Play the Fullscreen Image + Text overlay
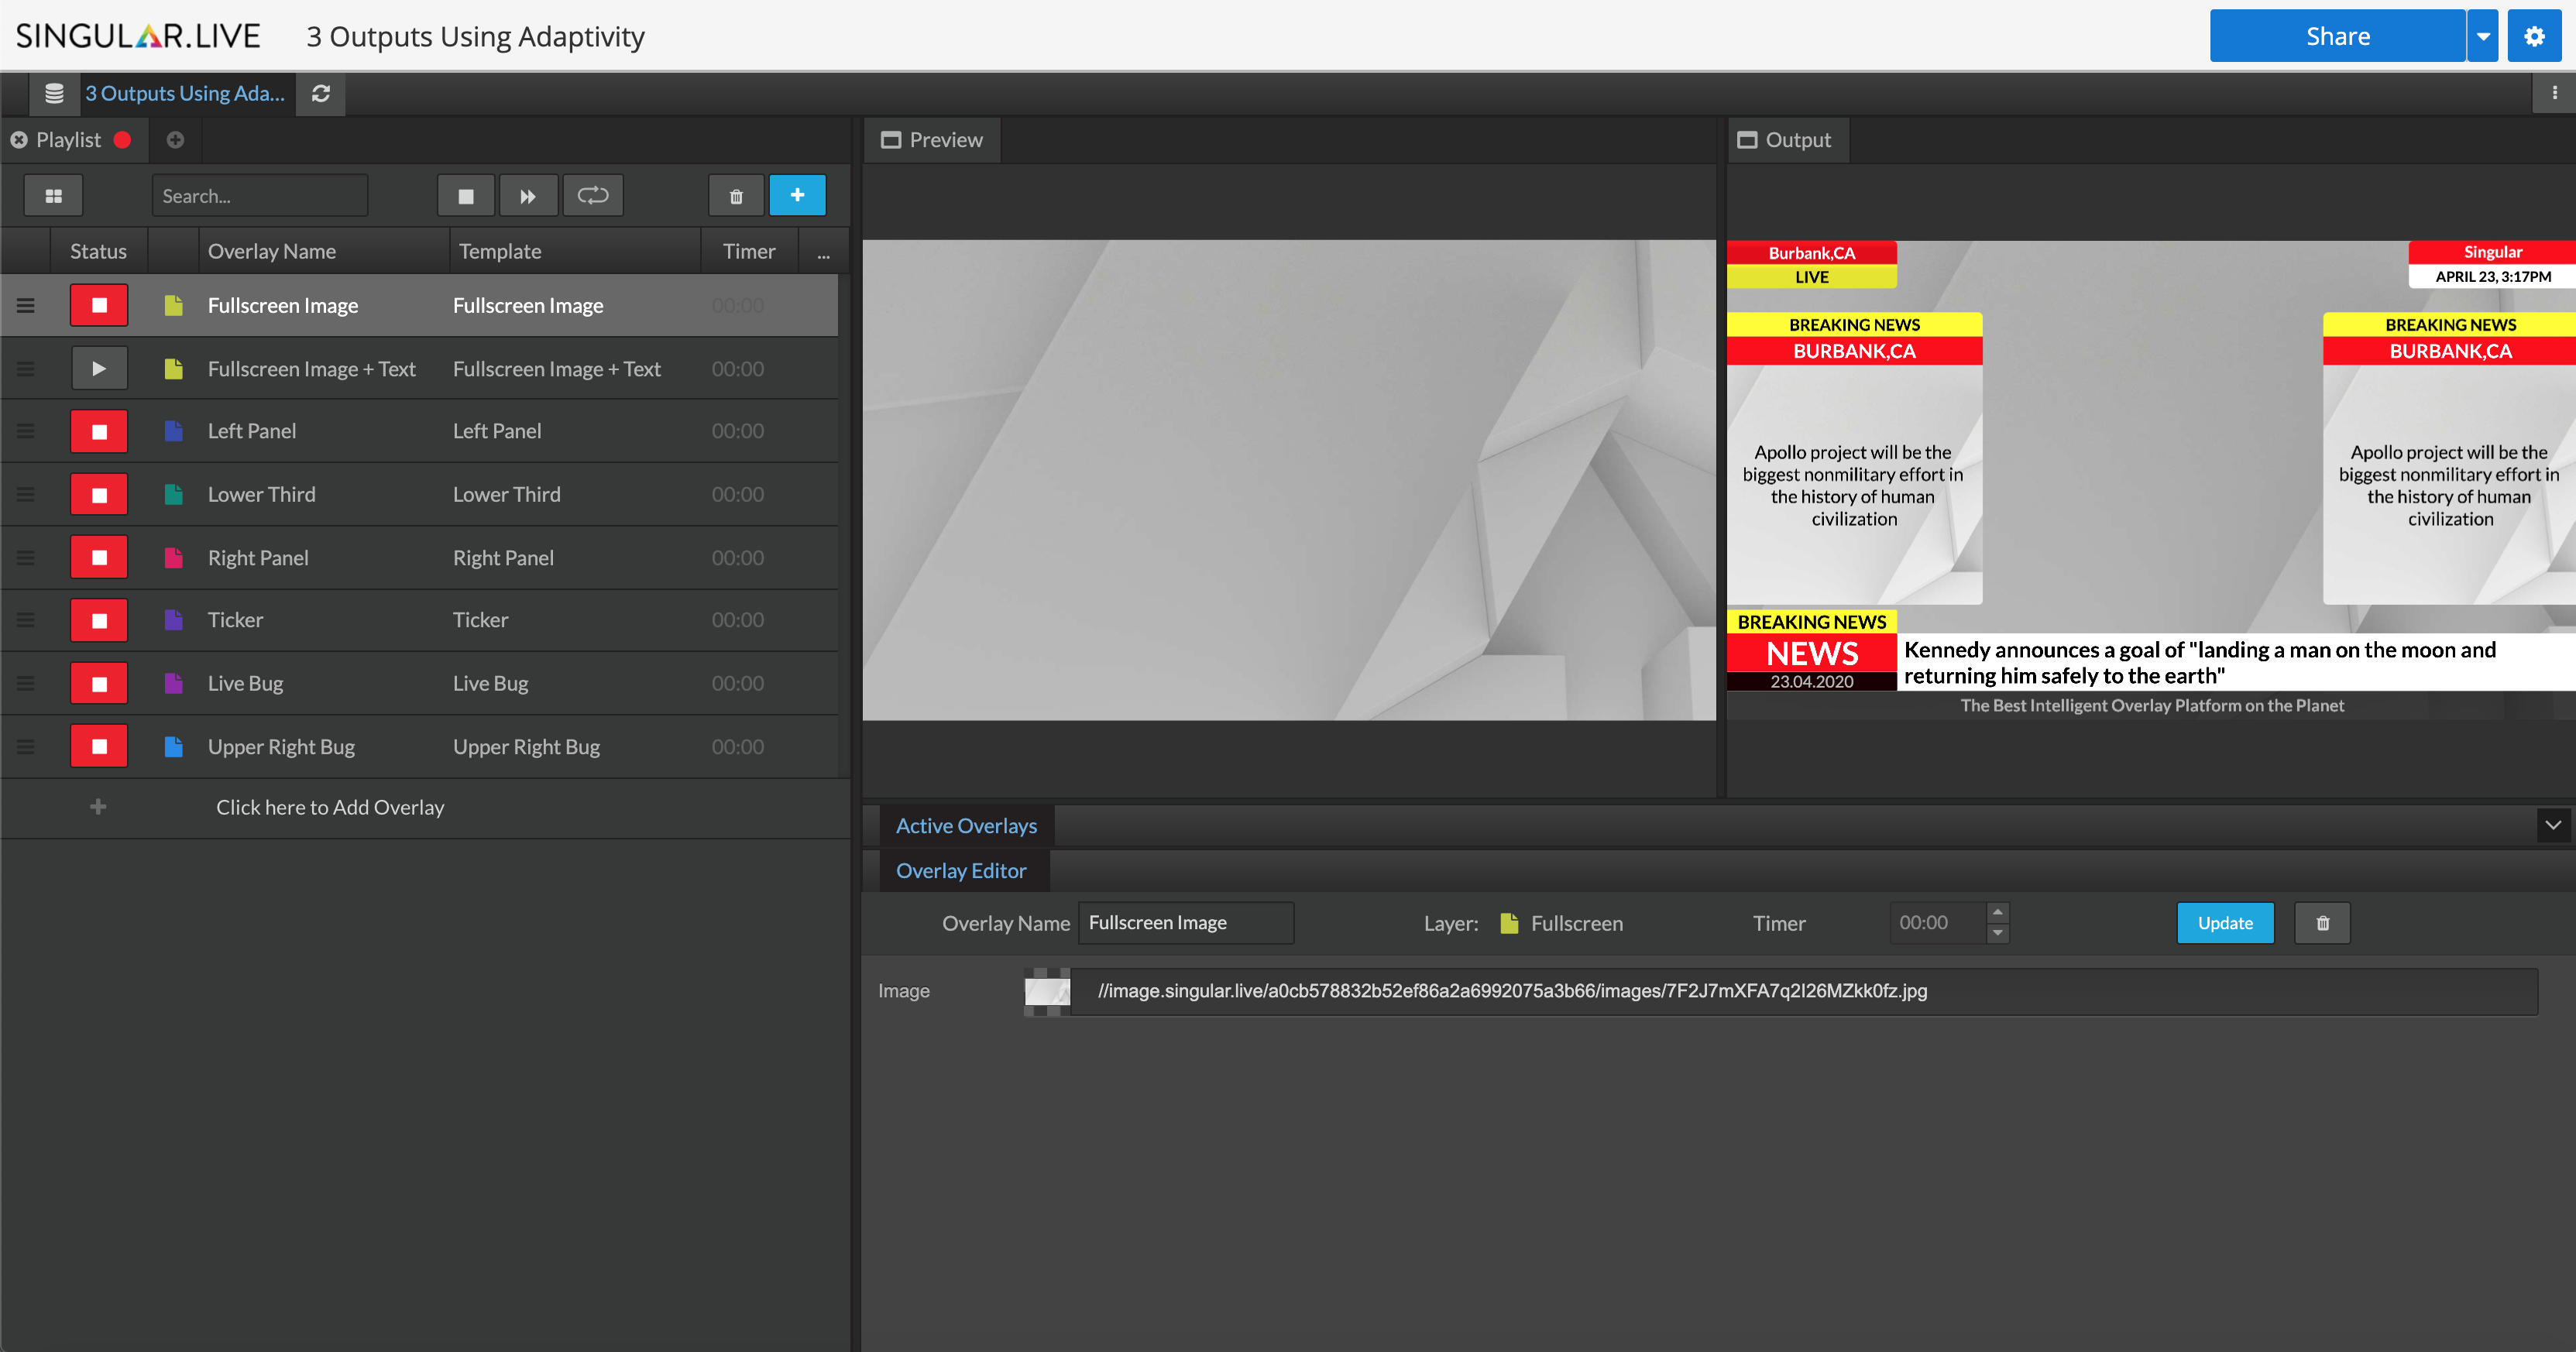The height and width of the screenshot is (1352, 2576). pos(99,369)
